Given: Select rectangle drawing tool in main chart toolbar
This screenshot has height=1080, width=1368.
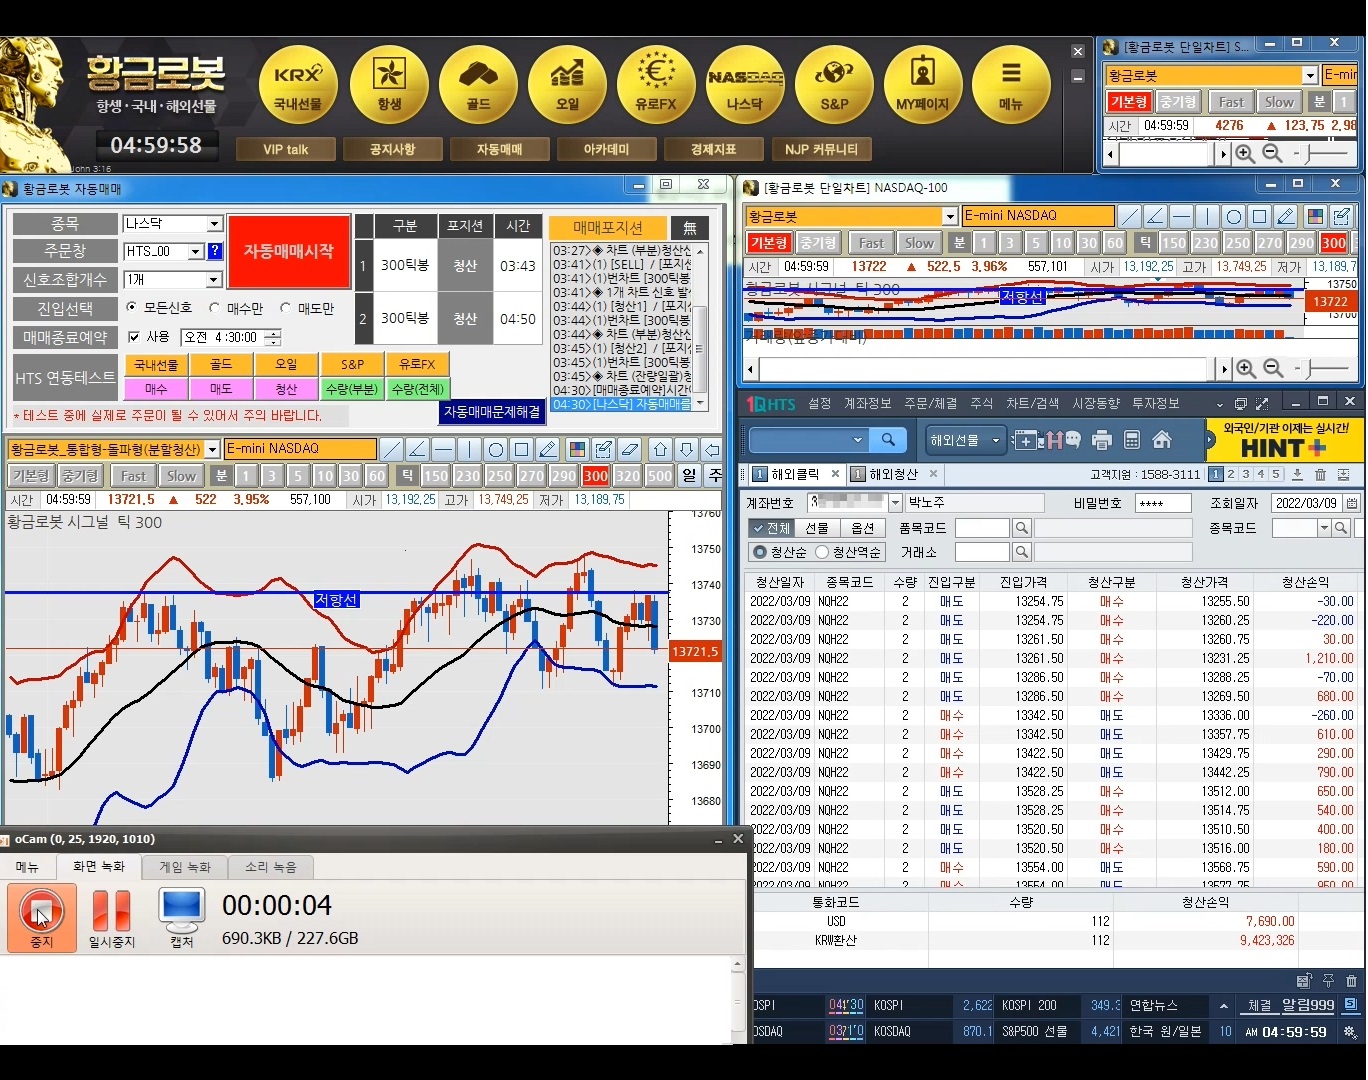Looking at the screenshot, I should [522, 449].
